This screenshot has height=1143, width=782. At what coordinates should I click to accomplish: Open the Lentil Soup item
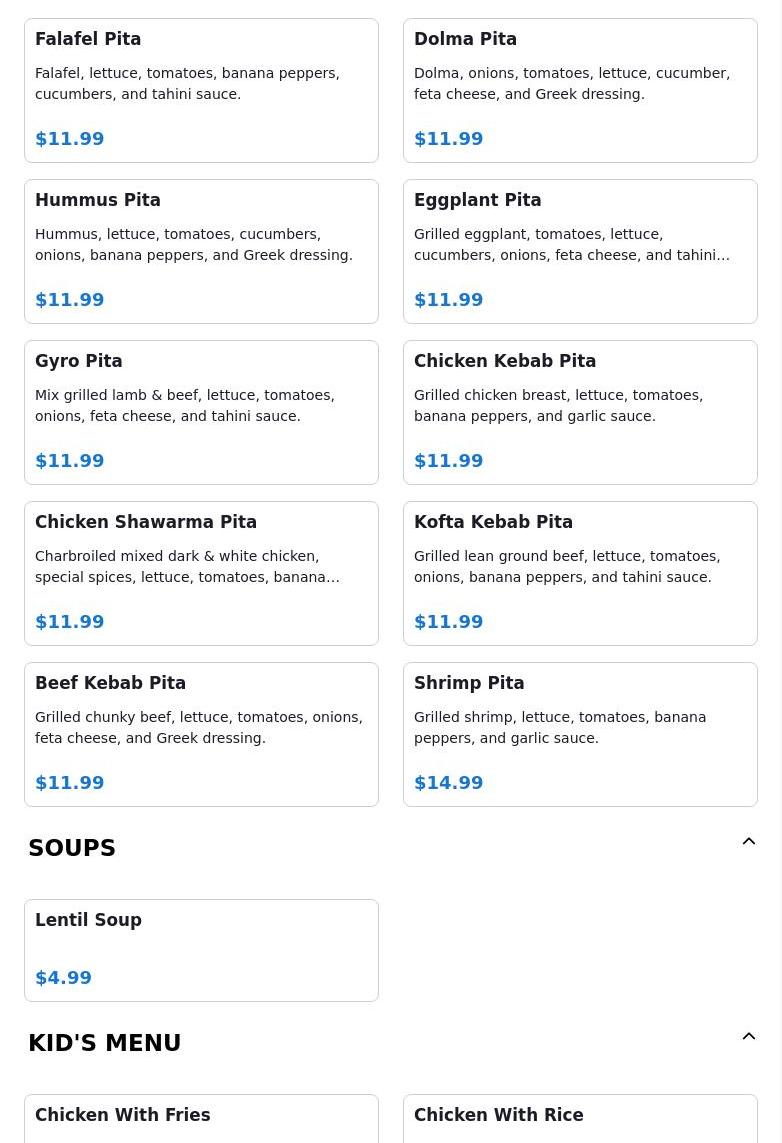(x=201, y=950)
